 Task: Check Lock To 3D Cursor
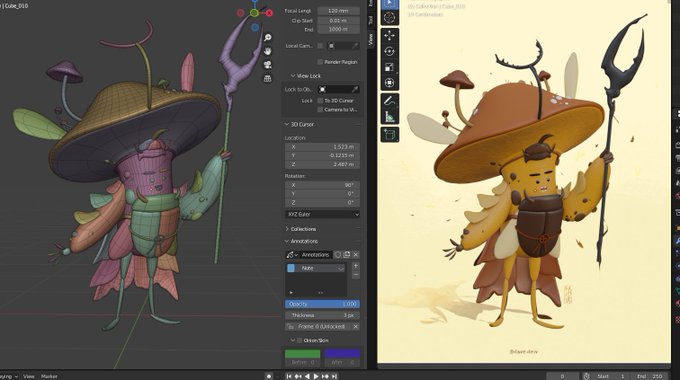[320, 100]
